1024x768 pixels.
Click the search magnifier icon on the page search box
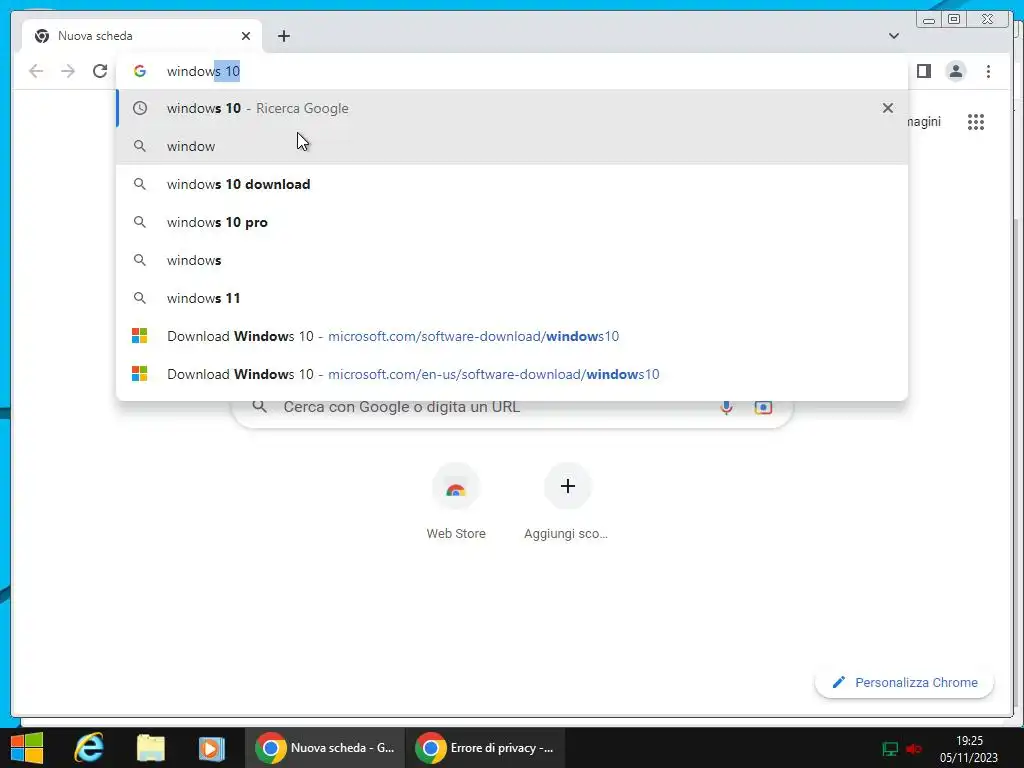[259, 407]
